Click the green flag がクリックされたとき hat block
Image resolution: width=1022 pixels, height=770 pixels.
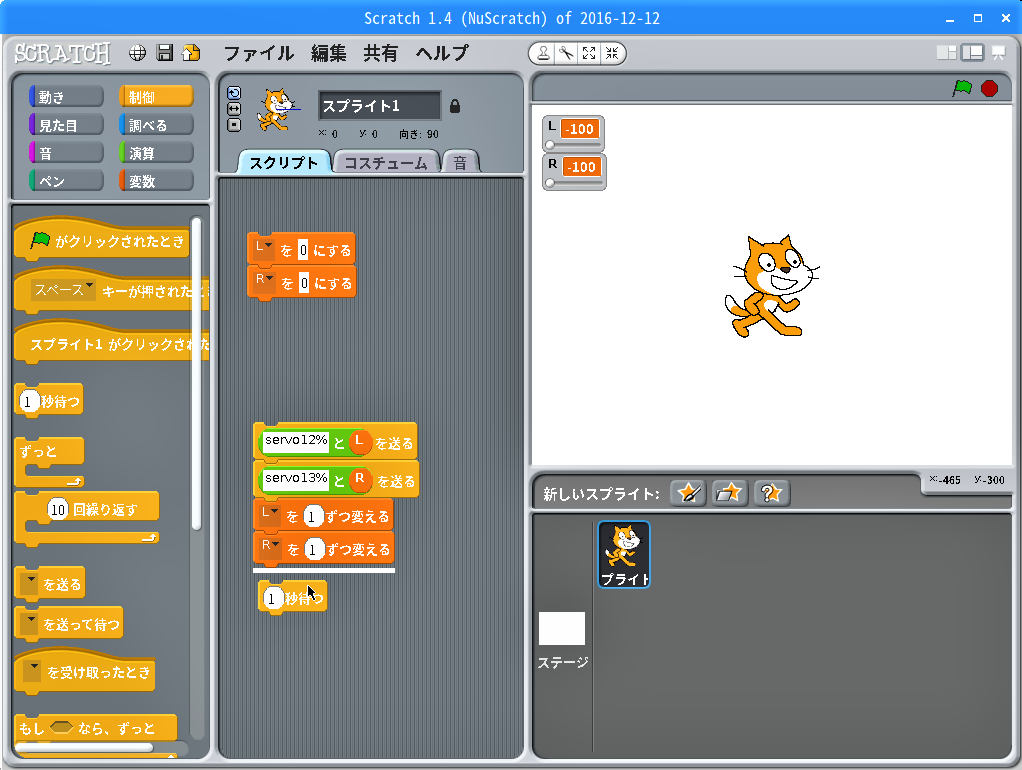[102, 239]
